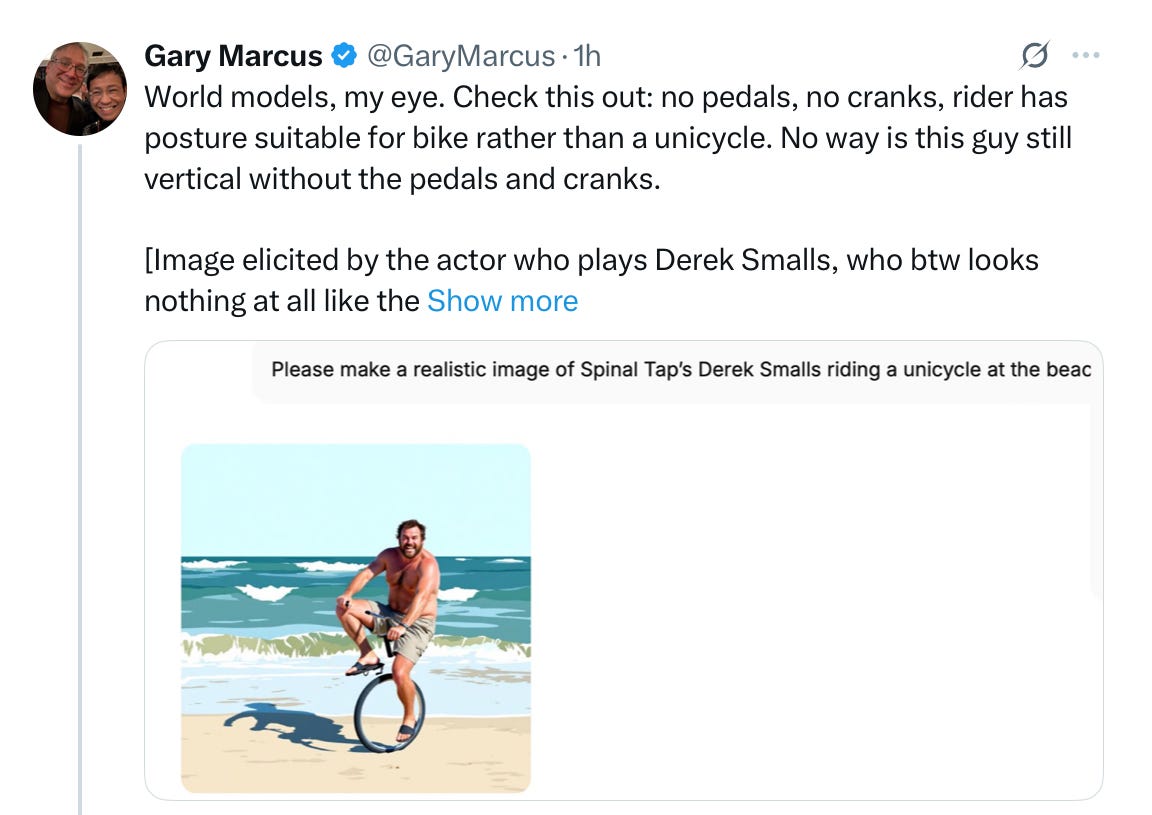
Task: Open the @GaryMarcus handle link
Action: pos(461,56)
